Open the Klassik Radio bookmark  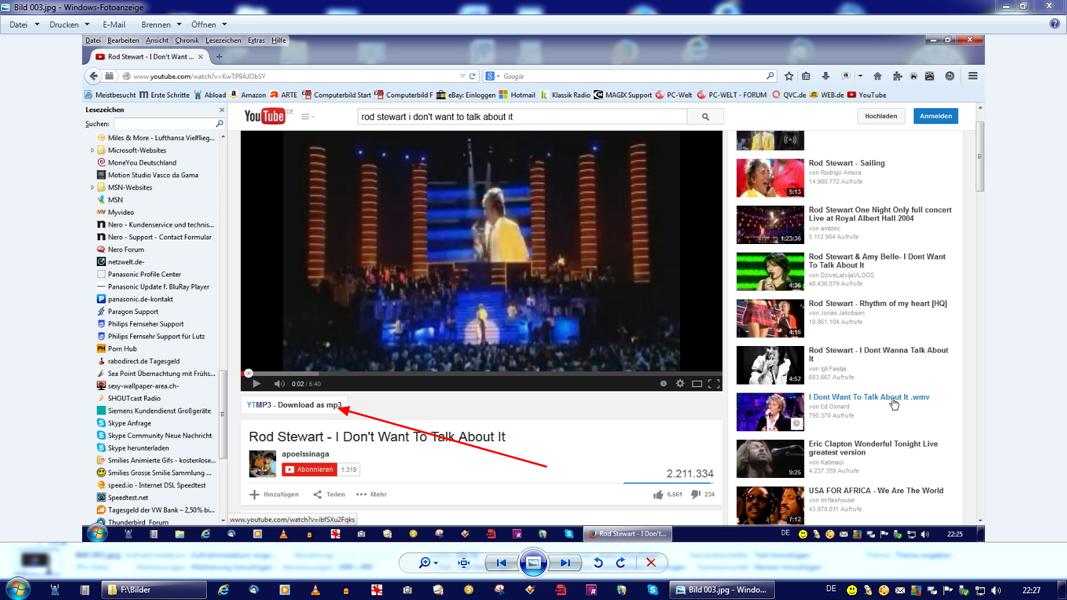565,95
